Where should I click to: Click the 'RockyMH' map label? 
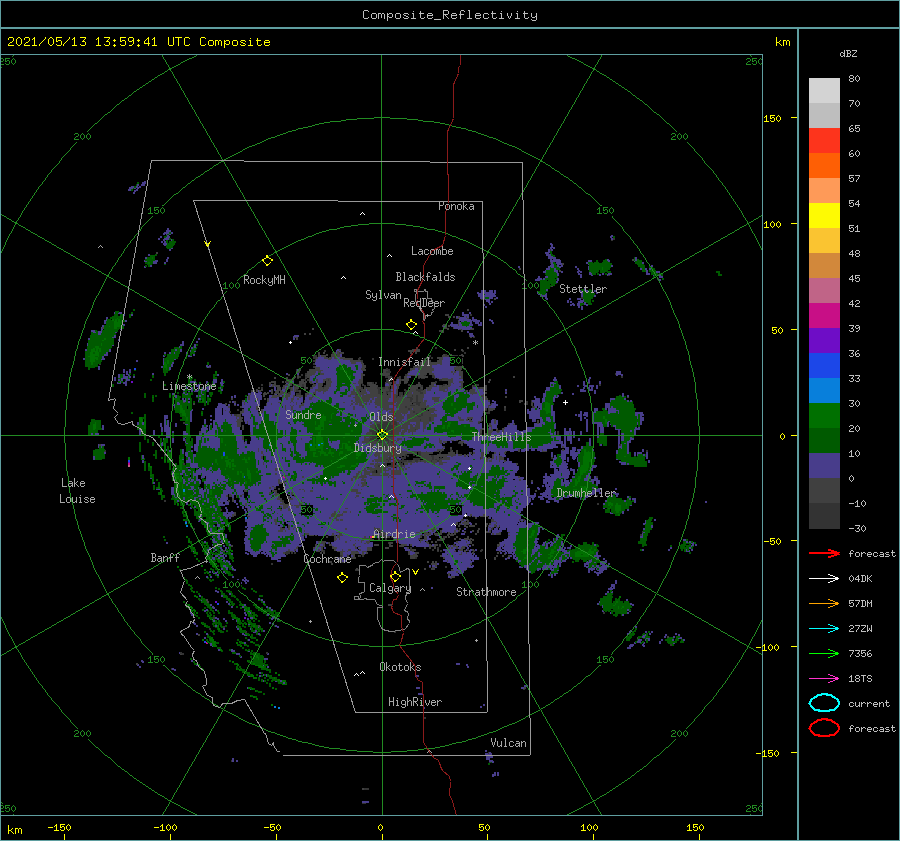click(264, 280)
